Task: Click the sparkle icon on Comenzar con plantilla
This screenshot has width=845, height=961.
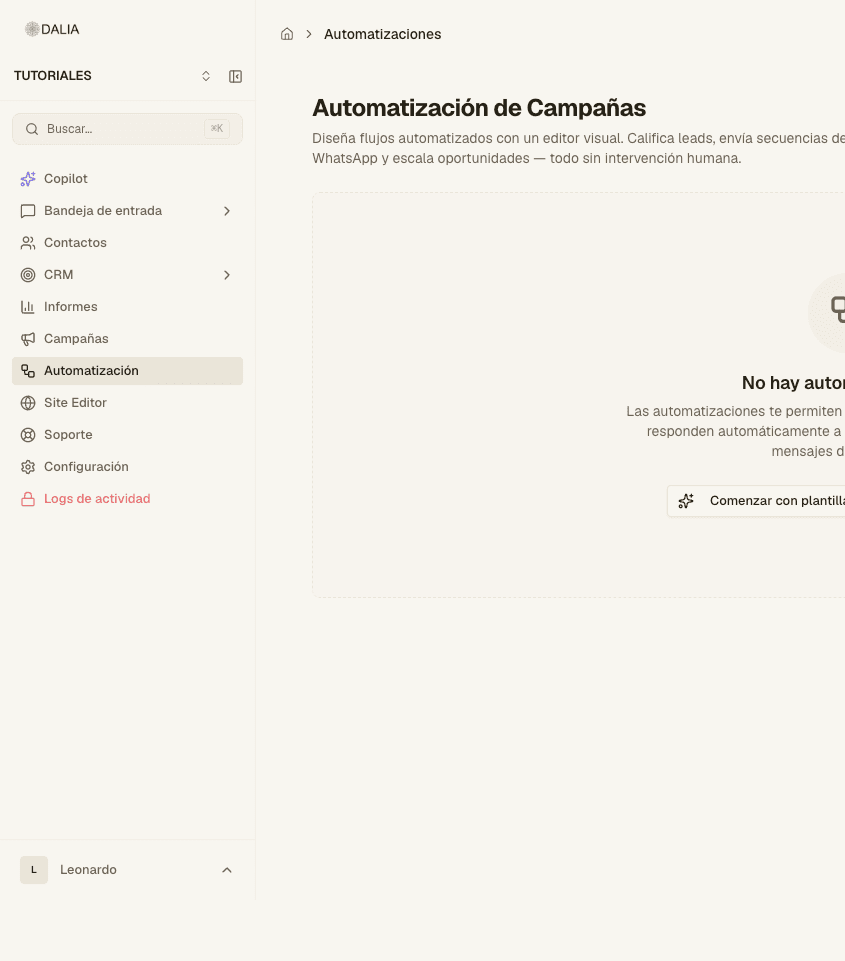Action: point(686,501)
